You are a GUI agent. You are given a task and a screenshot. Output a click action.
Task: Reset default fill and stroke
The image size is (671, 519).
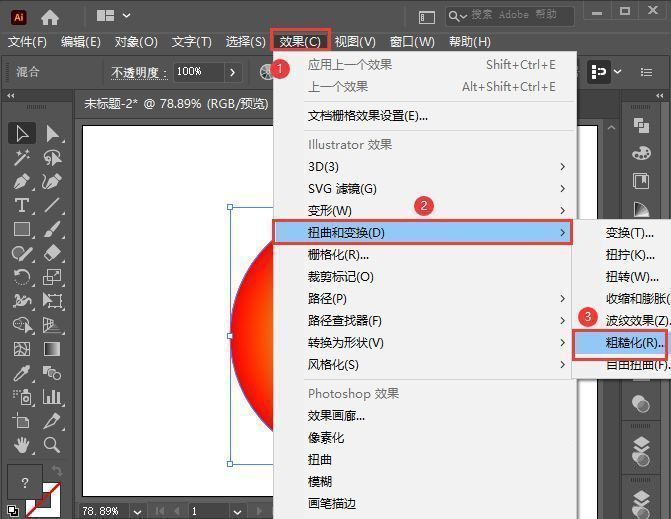[x=13, y=511]
